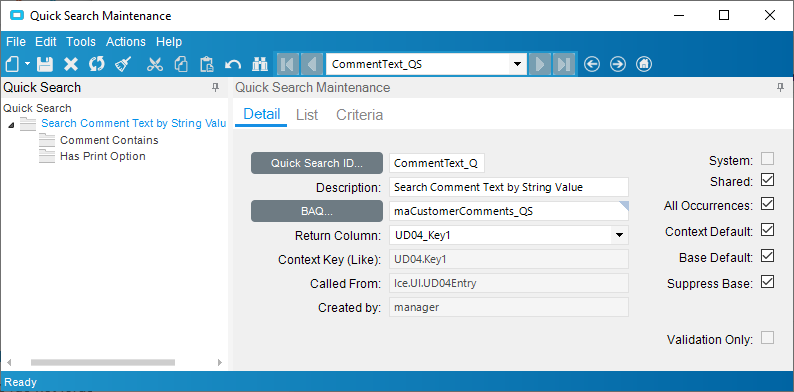The width and height of the screenshot is (794, 392).
Task: Uncheck the Suppress Base checkbox
Action: click(x=768, y=282)
